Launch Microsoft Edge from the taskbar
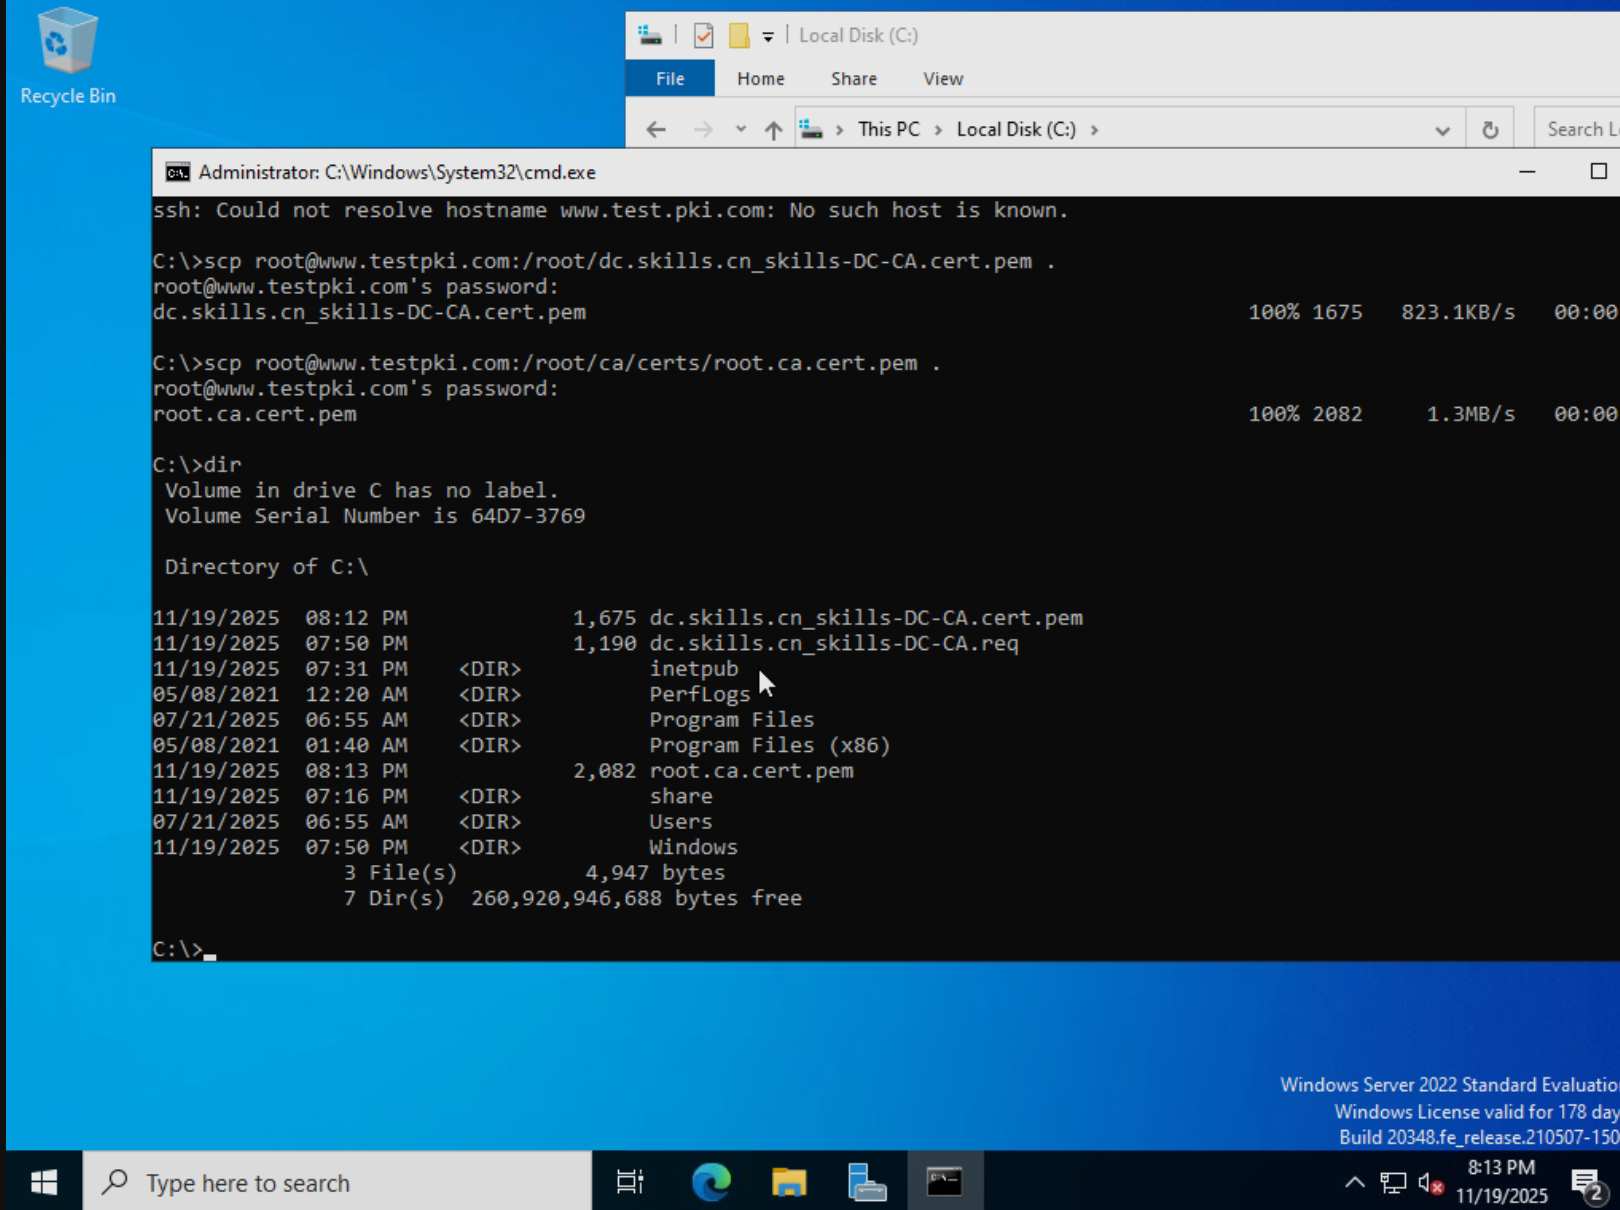This screenshot has width=1620, height=1210. tap(711, 1182)
